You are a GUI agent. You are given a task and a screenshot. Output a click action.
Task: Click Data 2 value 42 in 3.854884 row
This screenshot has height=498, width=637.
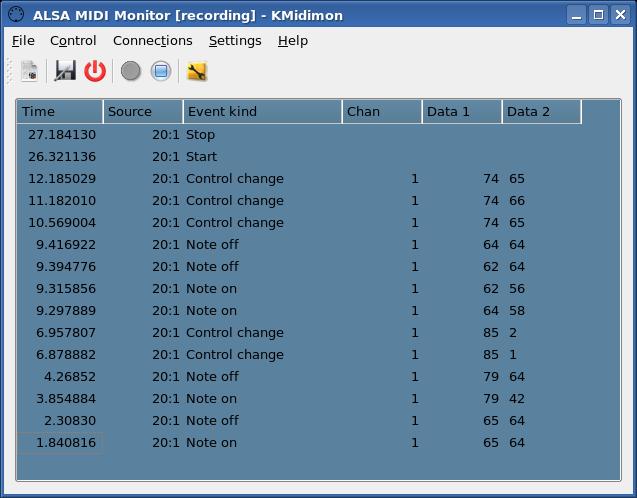(x=517, y=398)
